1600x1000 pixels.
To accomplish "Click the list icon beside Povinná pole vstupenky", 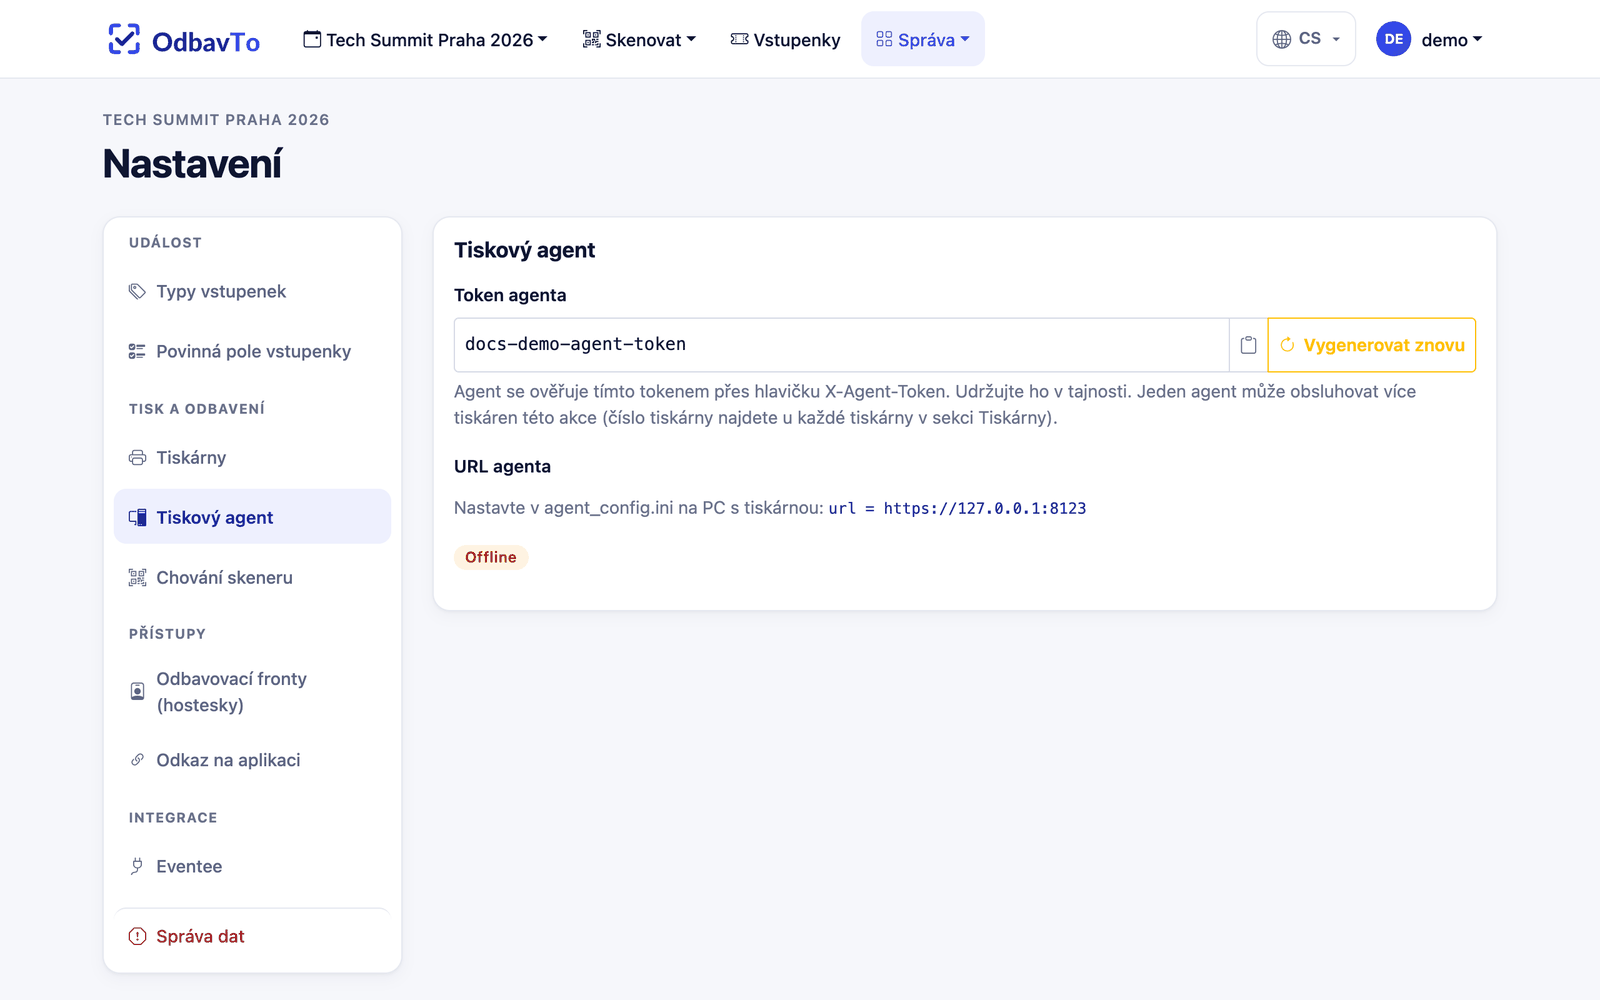I will point(137,352).
